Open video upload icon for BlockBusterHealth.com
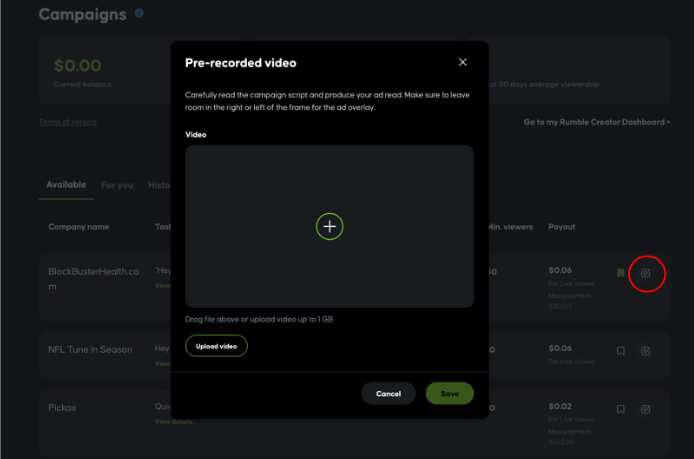Image resolution: width=694 pixels, height=459 pixels. pyautogui.click(x=646, y=272)
